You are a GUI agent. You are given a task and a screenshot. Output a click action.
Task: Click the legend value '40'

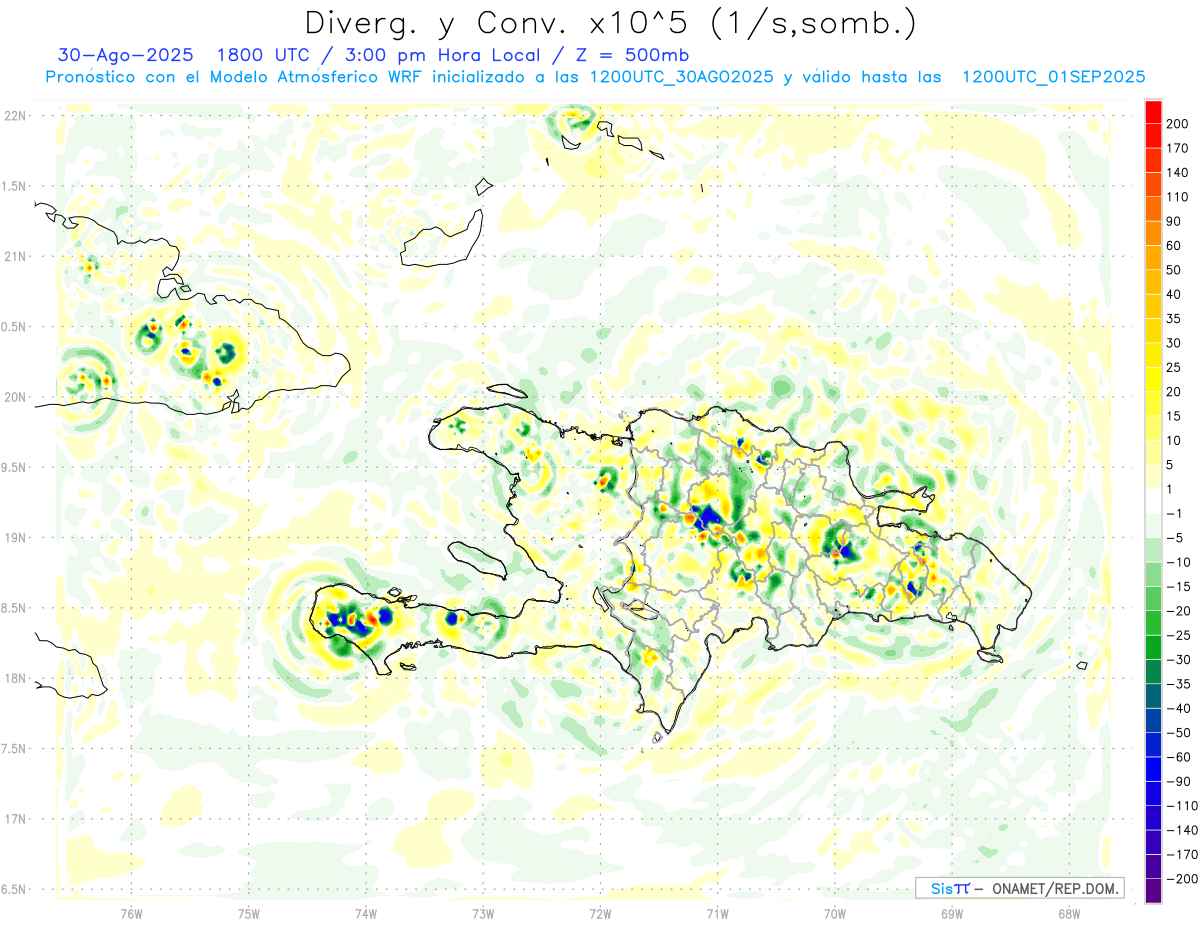pos(1174,294)
